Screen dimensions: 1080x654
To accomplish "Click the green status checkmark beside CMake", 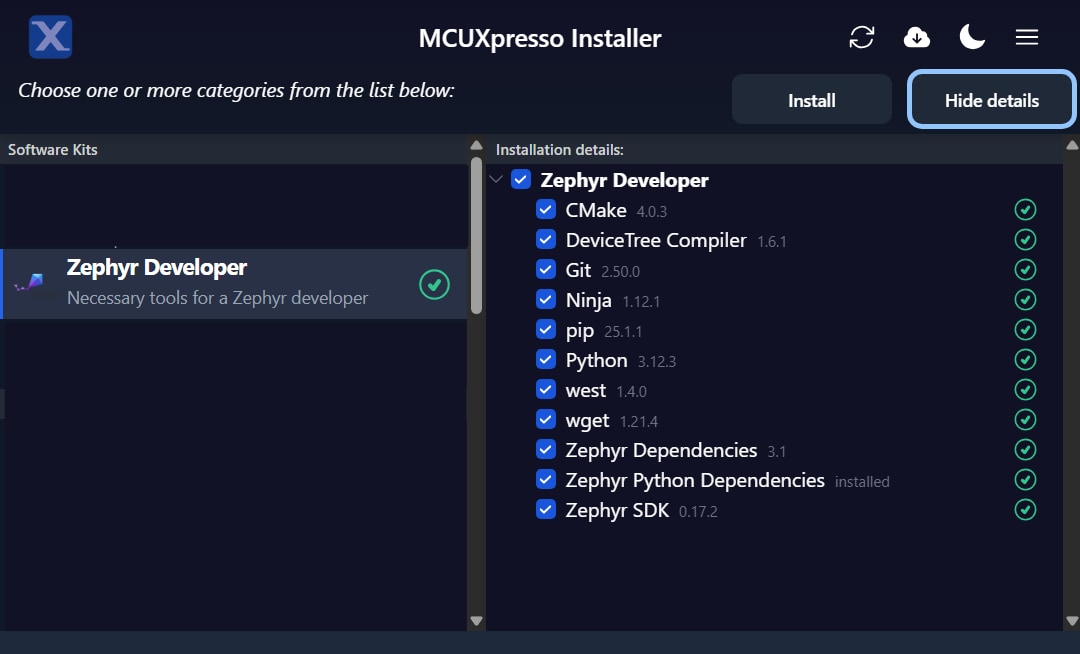I will 1025,210.
